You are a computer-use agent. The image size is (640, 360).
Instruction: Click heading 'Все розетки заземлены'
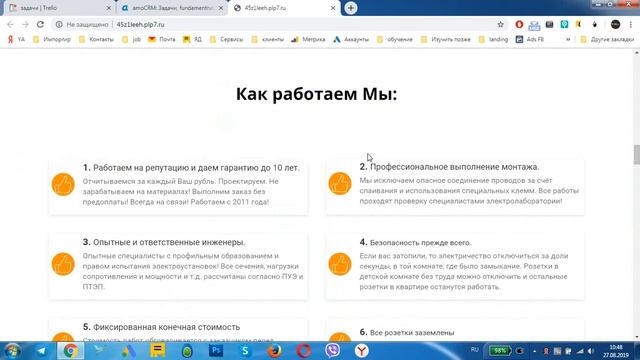(x=412, y=333)
